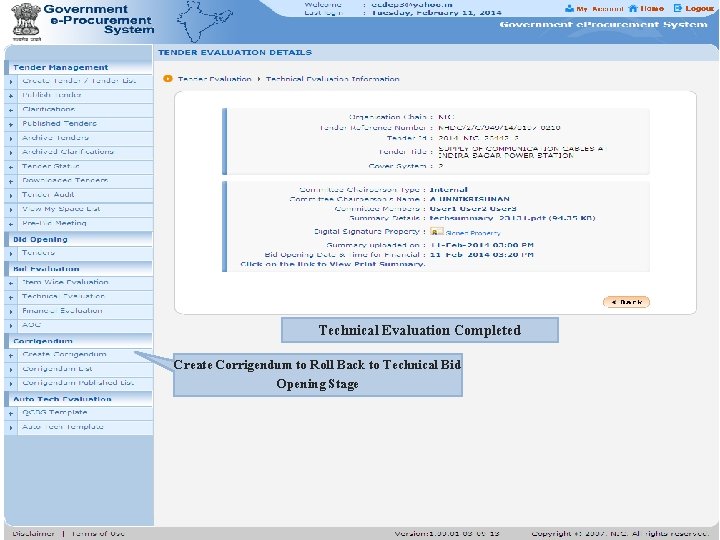
Task: Open AOC under Bid Evaluation
Action: click(x=31, y=325)
